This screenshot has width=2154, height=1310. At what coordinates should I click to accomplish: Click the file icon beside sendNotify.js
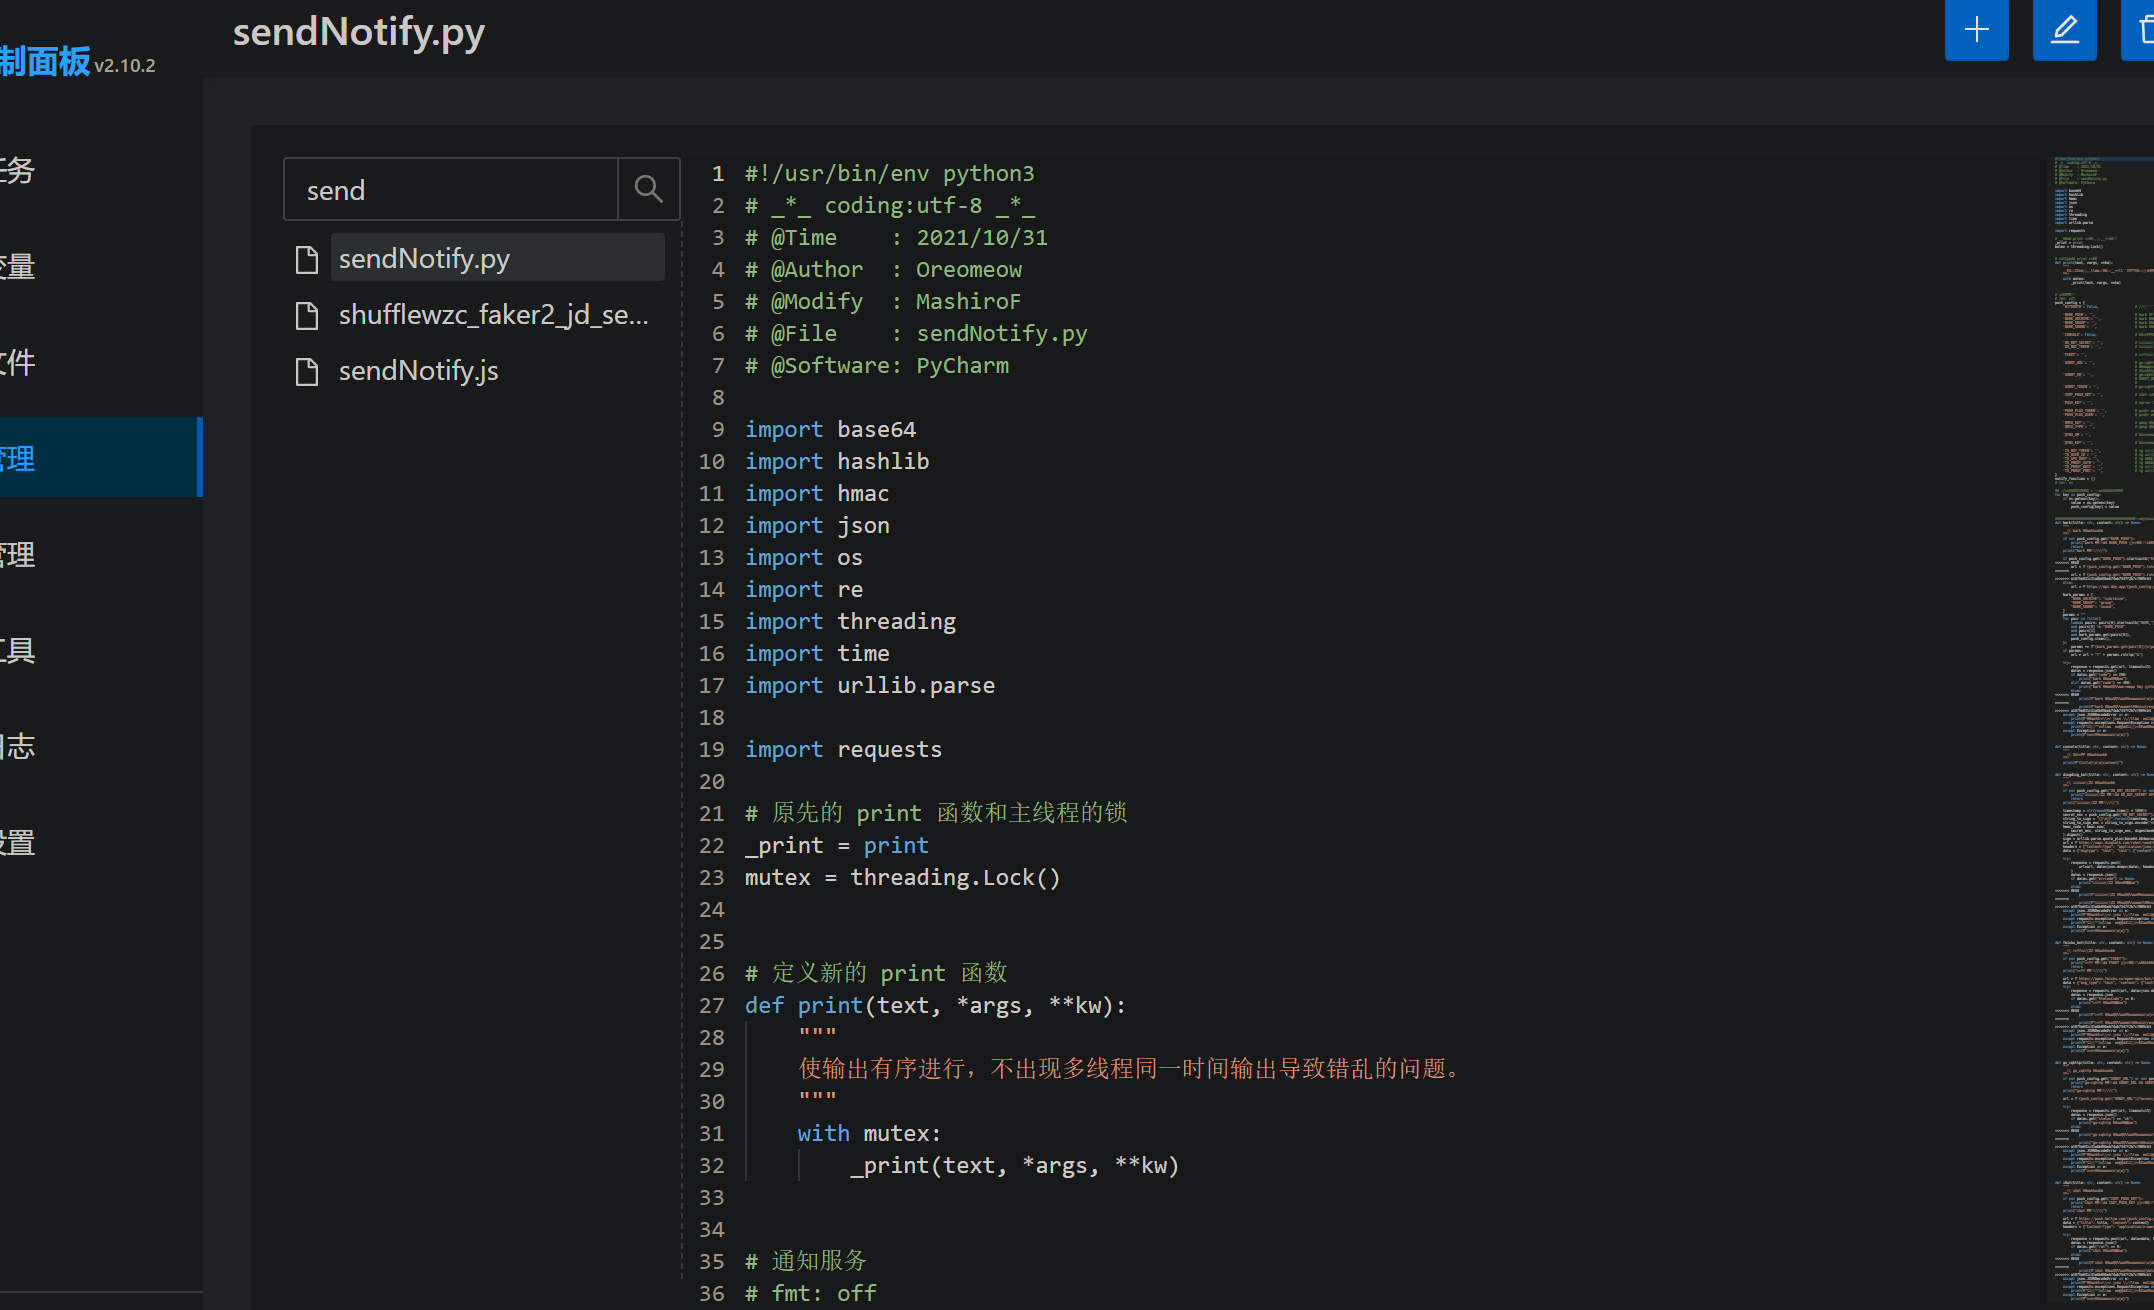(x=306, y=370)
